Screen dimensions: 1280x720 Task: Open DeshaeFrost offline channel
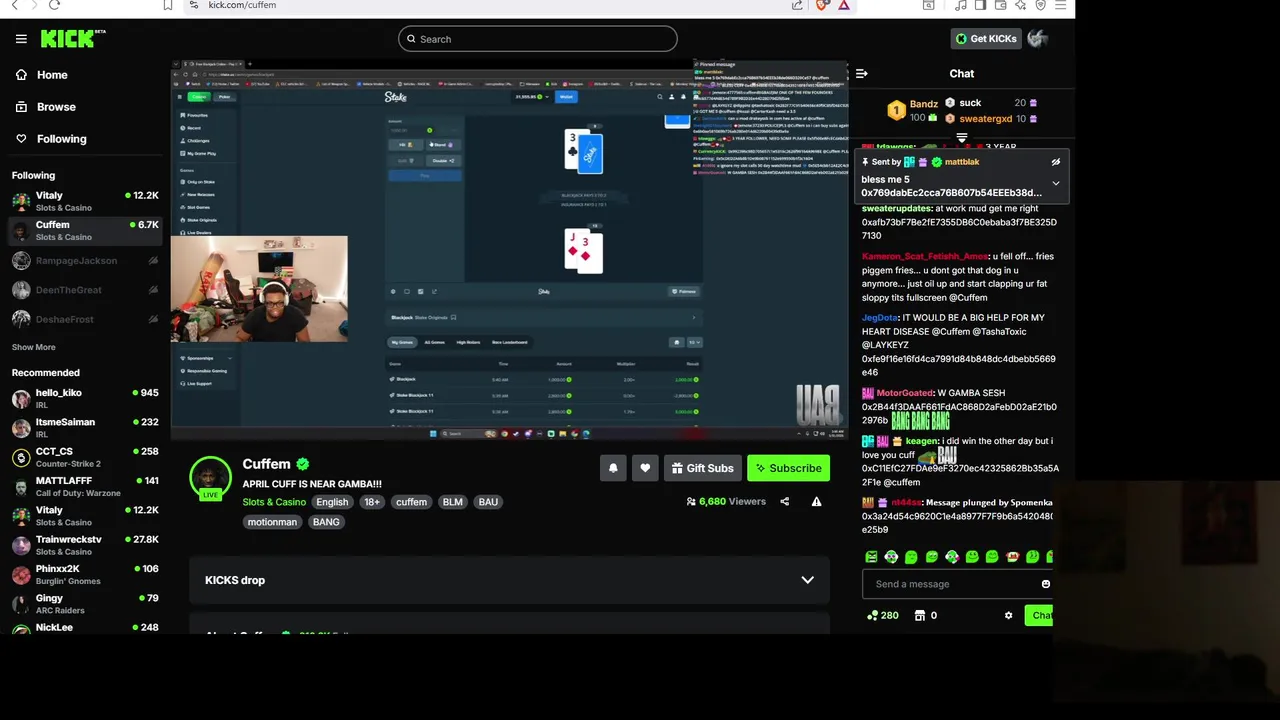point(85,319)
